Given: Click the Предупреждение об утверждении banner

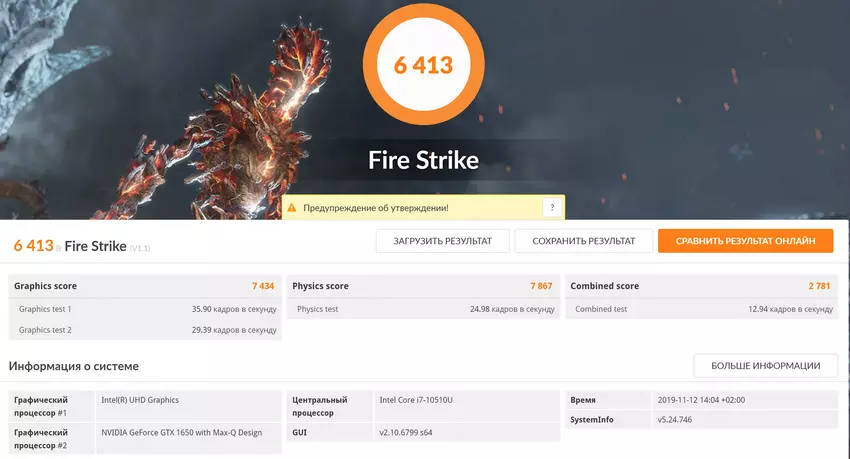Looking at the screenshot, I should pyautogui.click(x=423, y=208).
